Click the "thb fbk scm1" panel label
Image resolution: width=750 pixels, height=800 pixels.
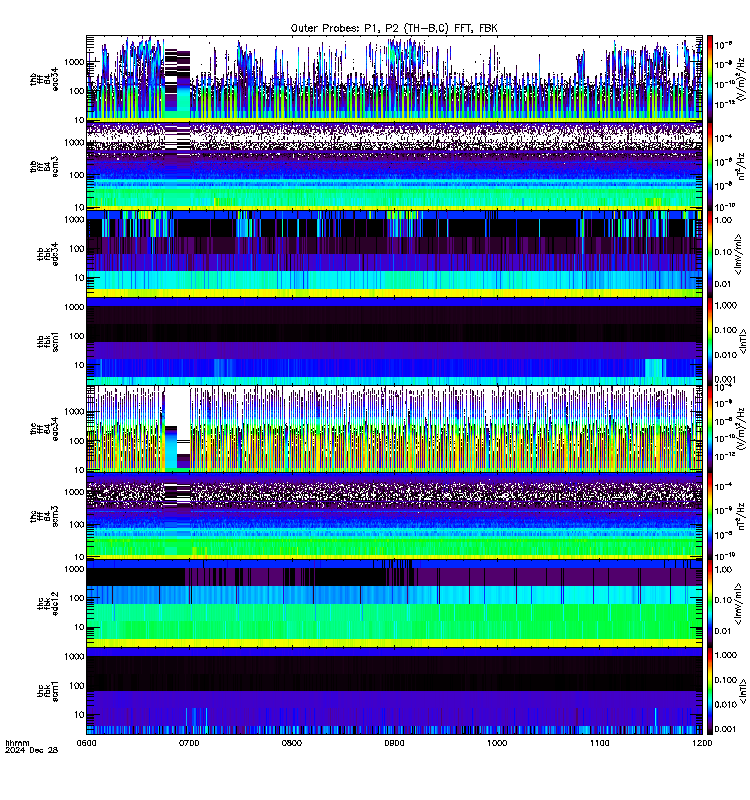(x=48, y=341)
